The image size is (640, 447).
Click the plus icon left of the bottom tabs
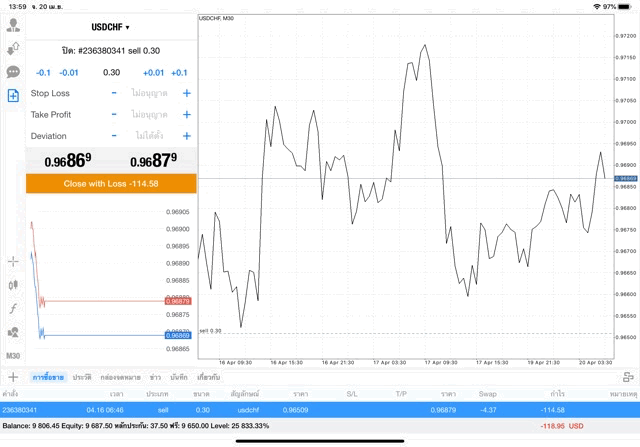click(x=13, y=377)
